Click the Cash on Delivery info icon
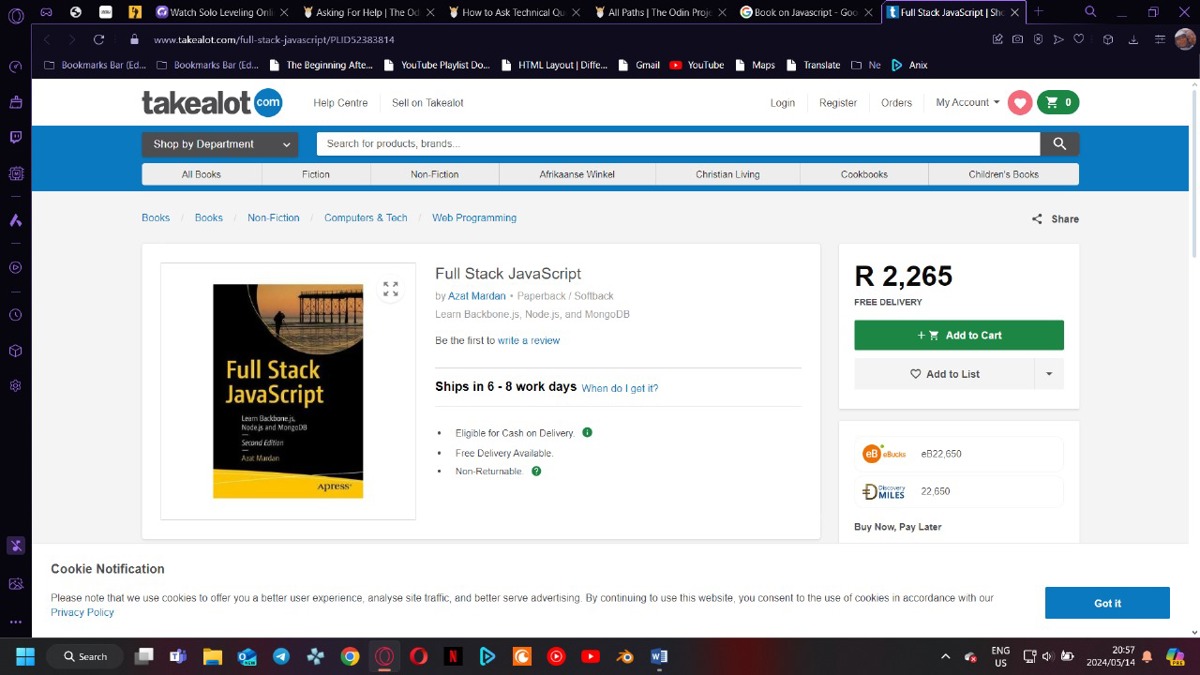The image size is (1200, 675). tap(587, 433)
